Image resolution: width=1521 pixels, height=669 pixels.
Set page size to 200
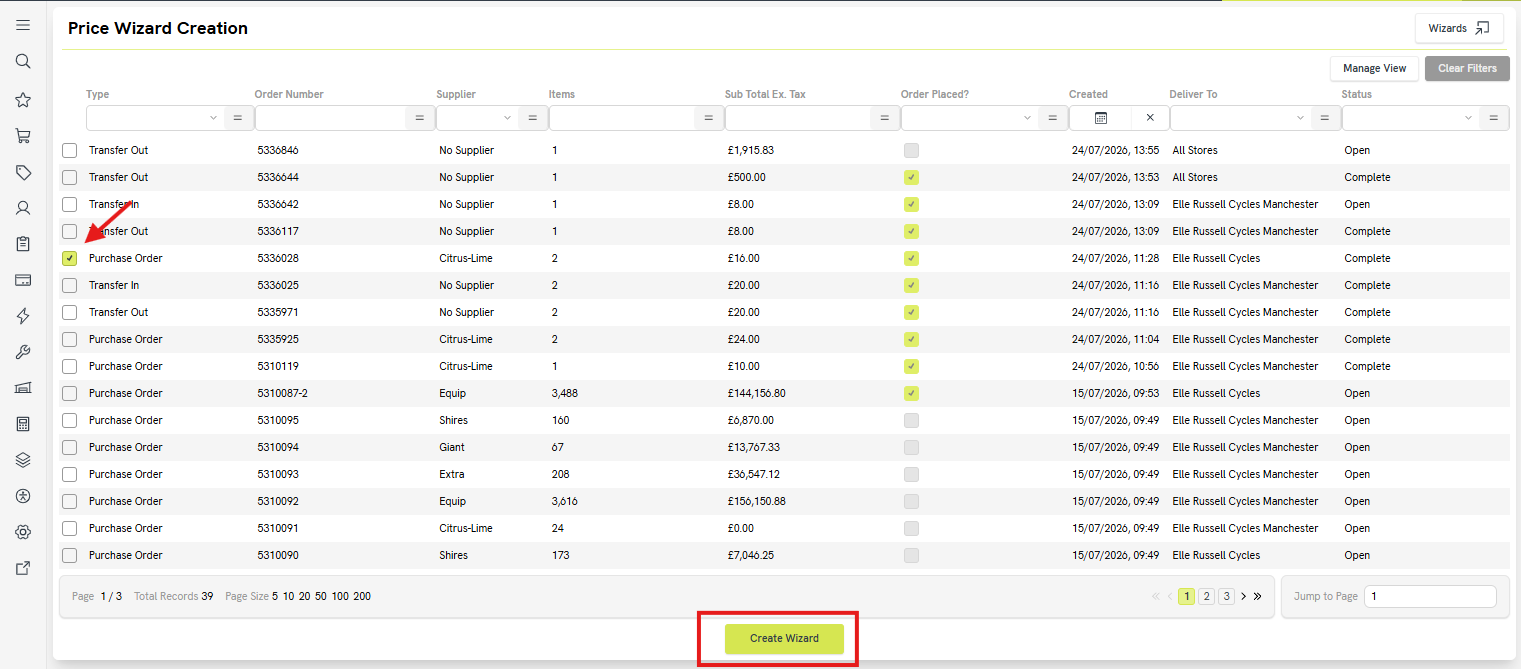pos(362,596)
